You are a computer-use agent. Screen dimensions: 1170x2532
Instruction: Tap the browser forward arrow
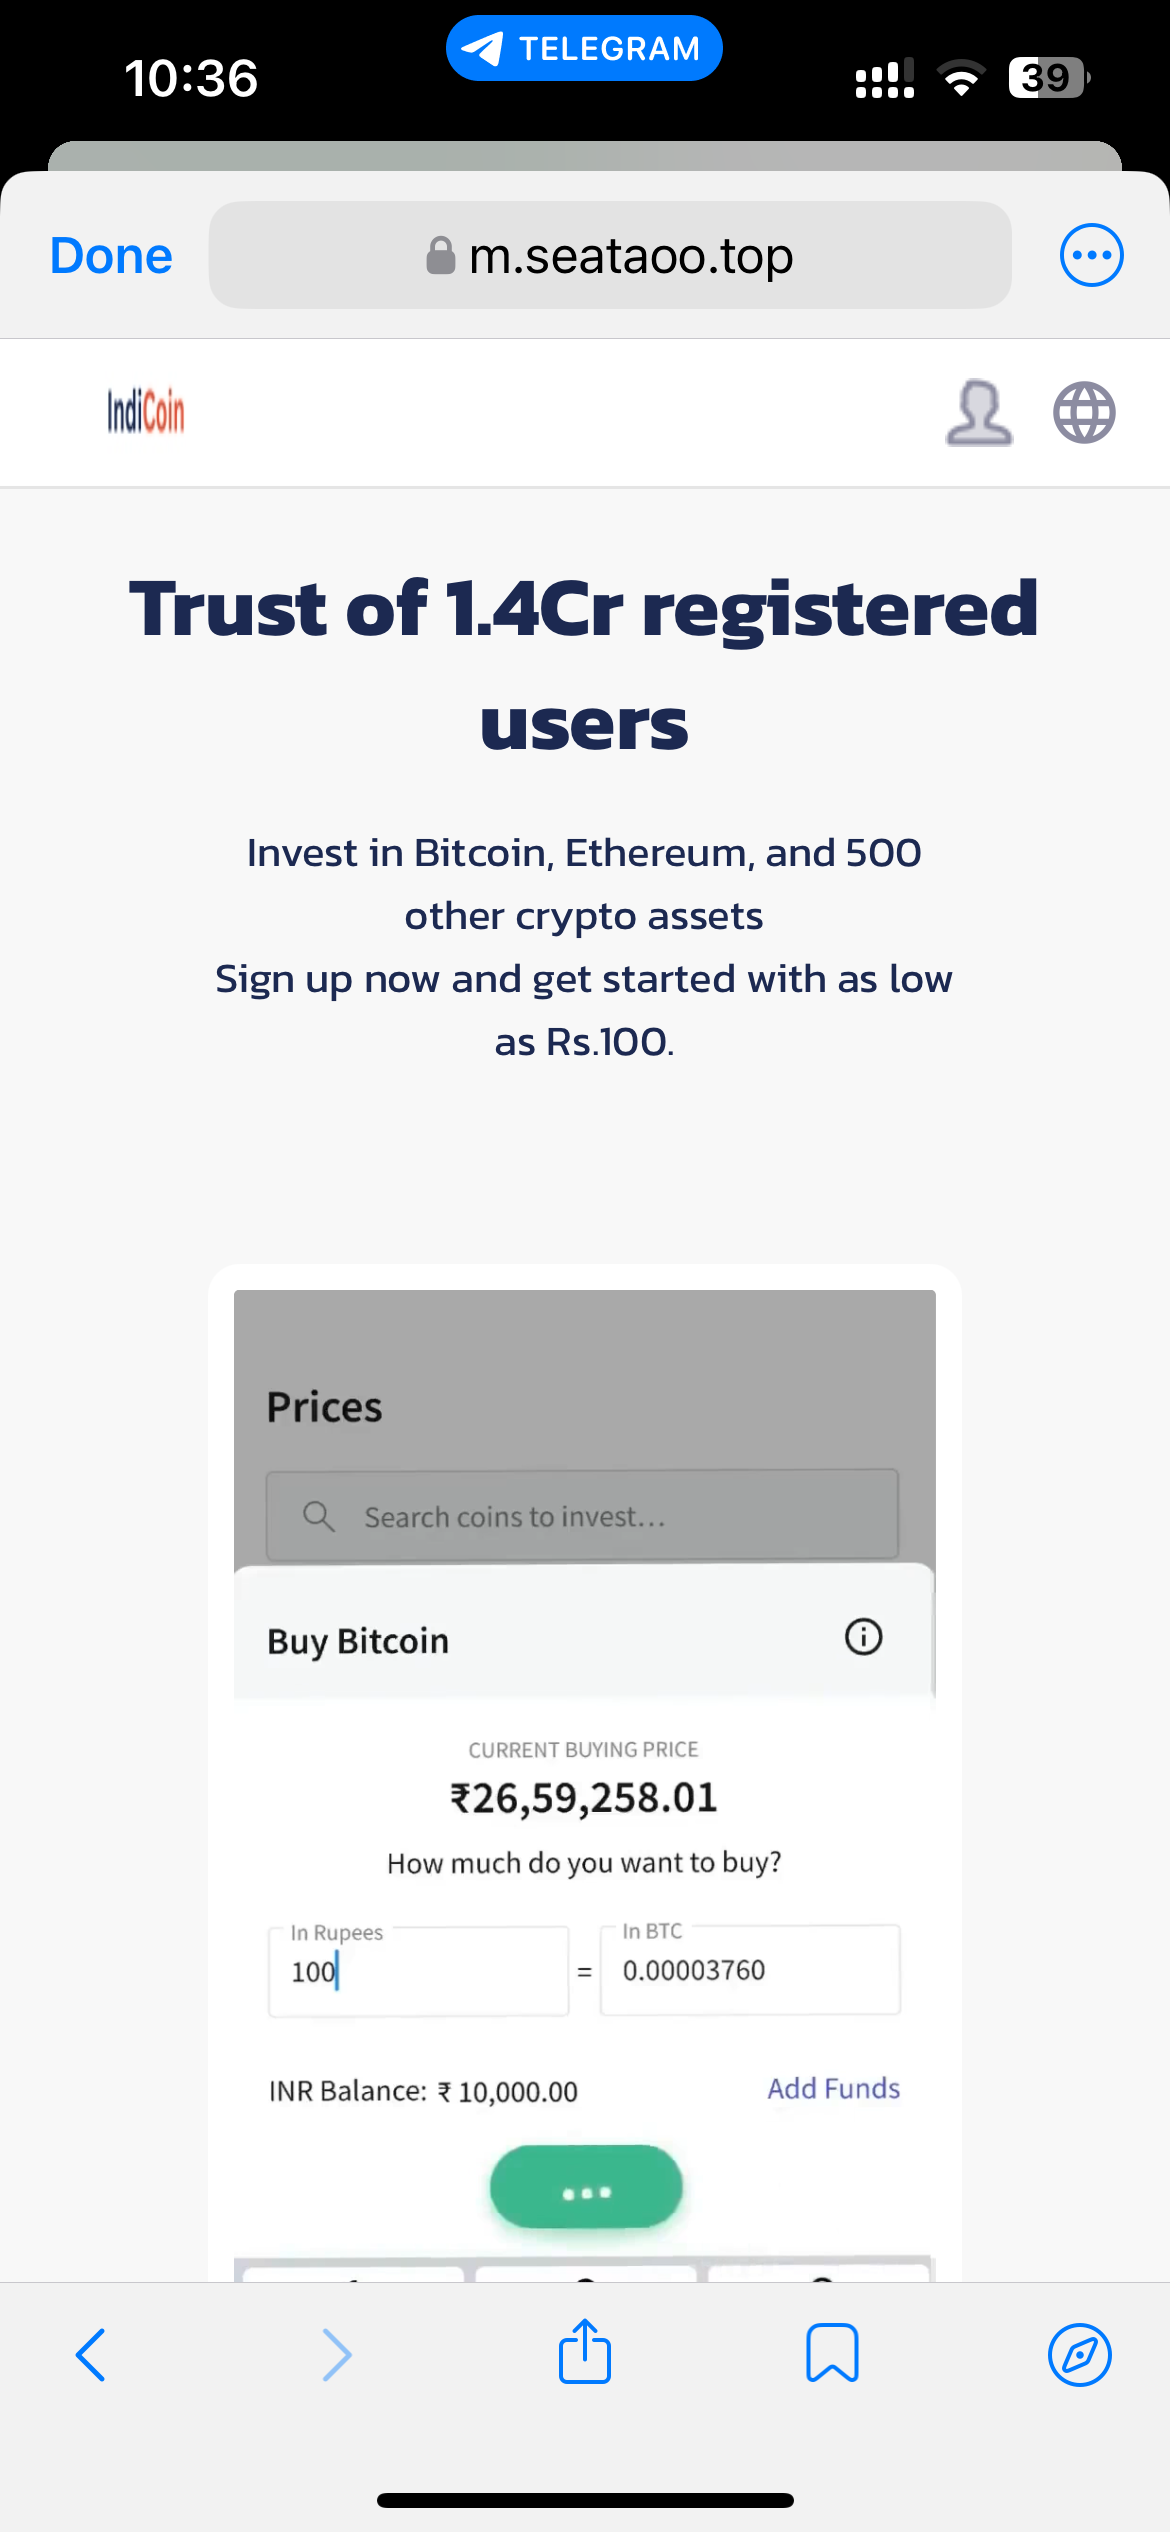coord(337,2355)
